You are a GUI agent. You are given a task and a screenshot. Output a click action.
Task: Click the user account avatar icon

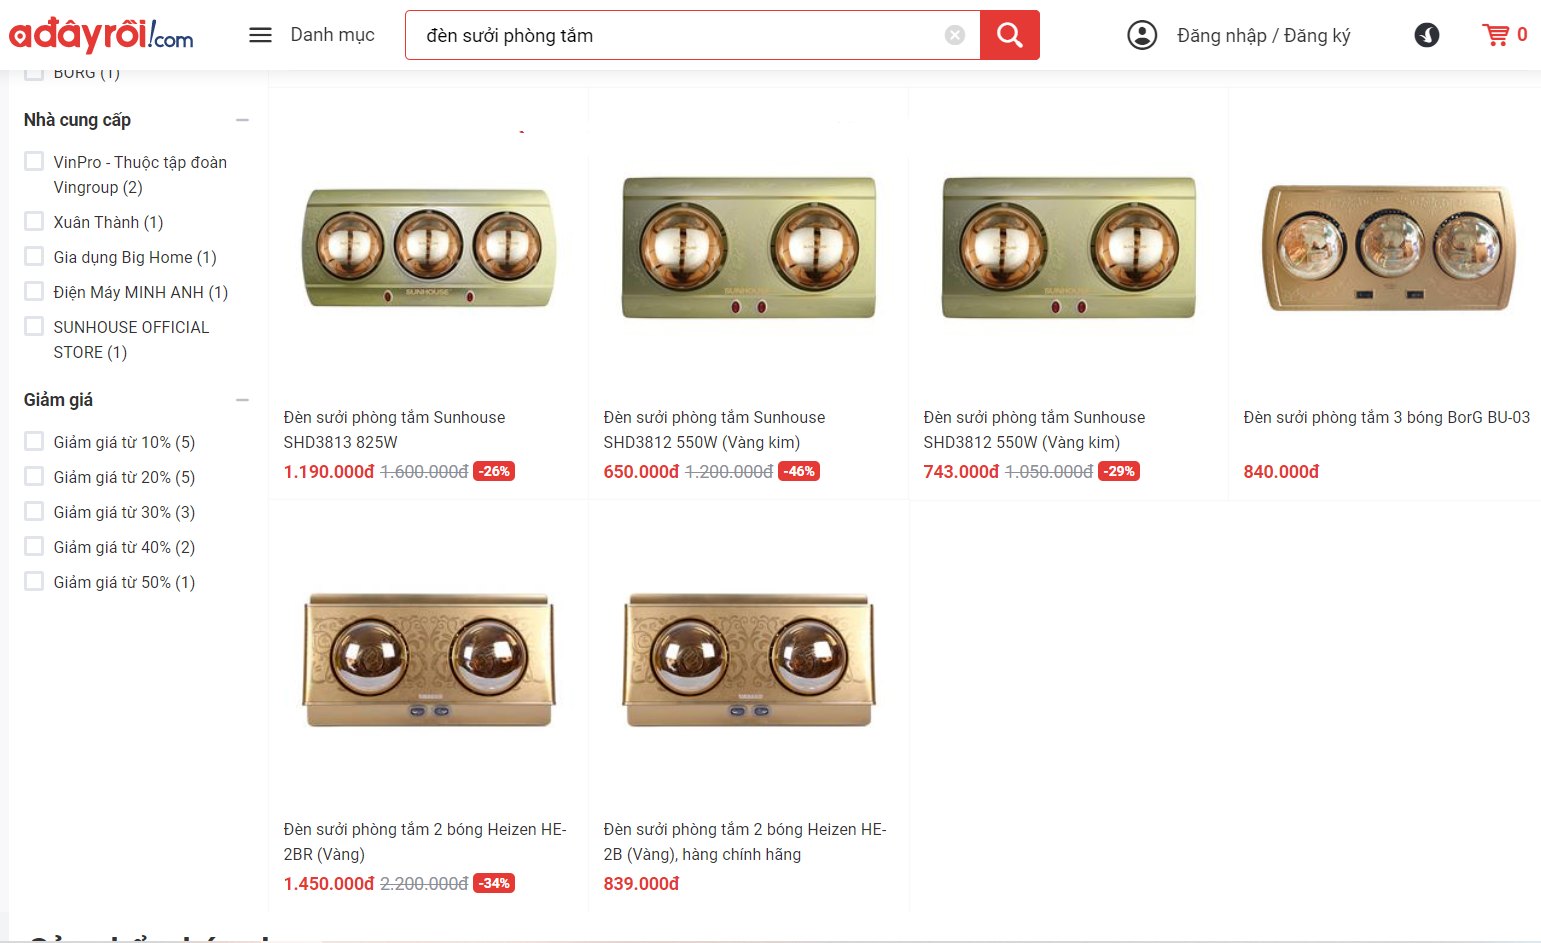[x=1142, y=35]
